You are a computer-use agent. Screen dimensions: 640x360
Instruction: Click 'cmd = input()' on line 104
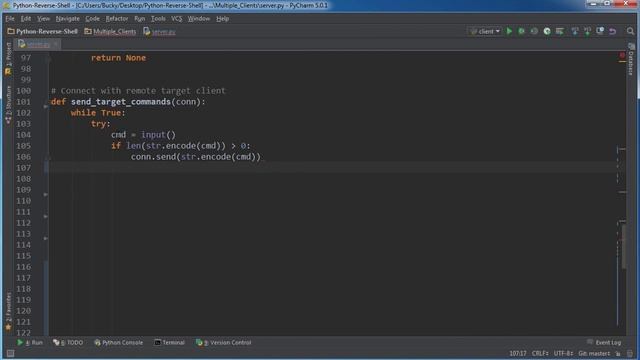(143, 135)
